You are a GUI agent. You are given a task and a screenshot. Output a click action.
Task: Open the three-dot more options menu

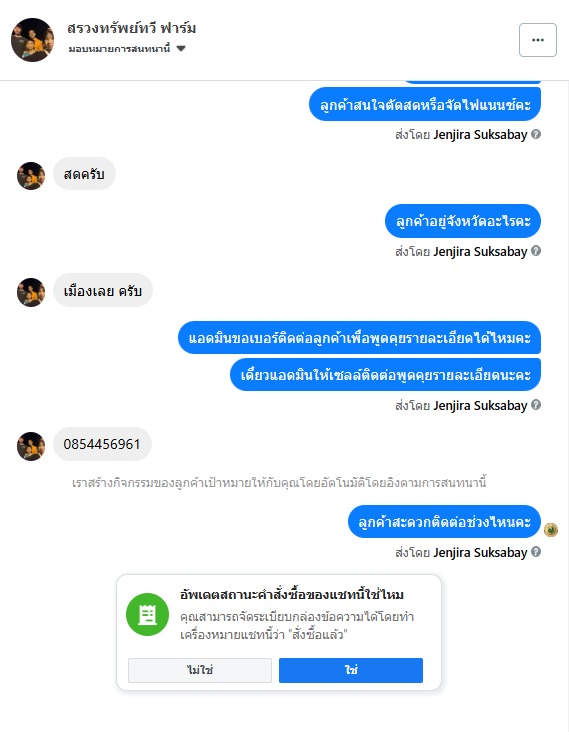538,40
